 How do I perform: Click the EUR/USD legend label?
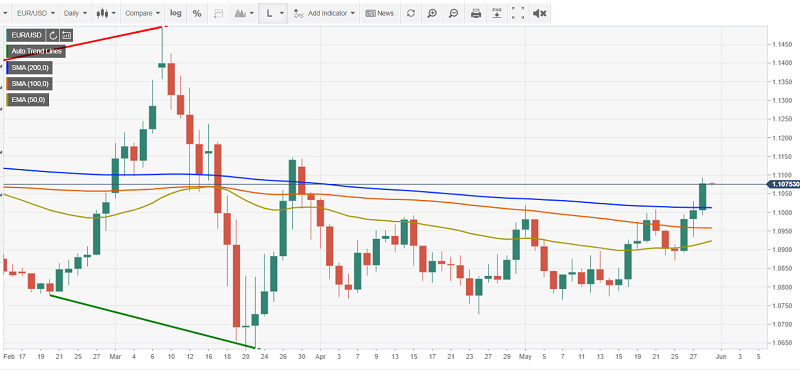[x=26, y=35]
